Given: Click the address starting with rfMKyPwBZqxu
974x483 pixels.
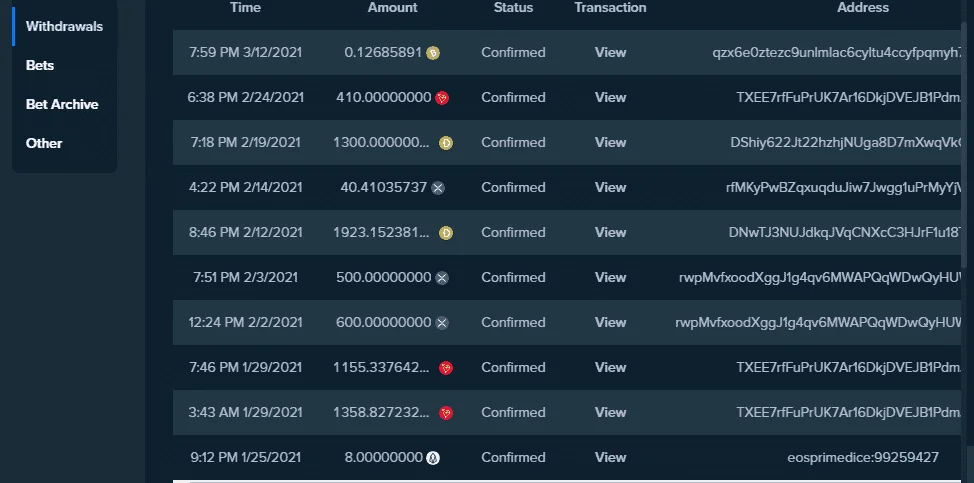Looking at the screenshot, I should coord(844,187).
